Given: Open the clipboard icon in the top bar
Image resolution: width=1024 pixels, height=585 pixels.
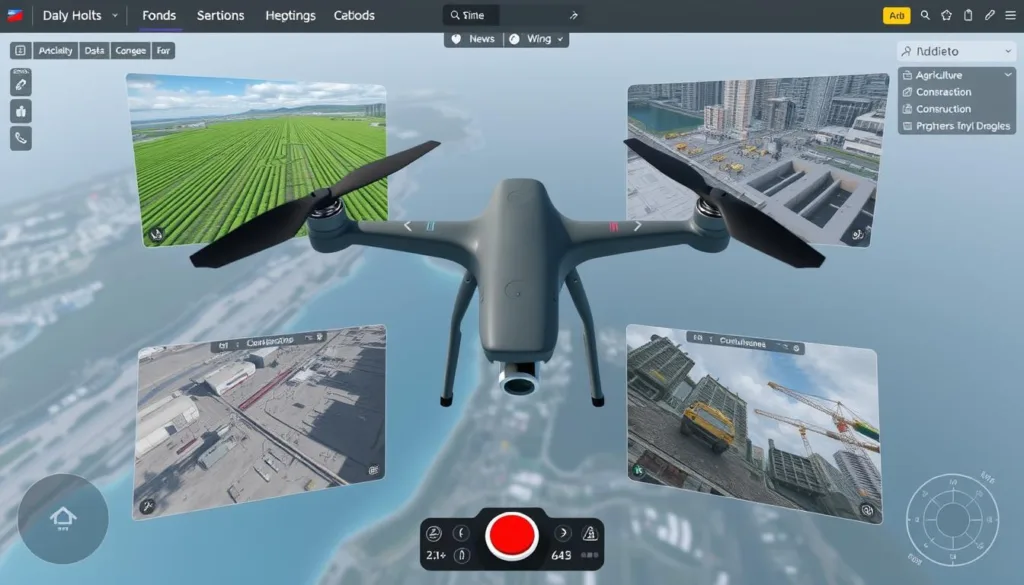Looking at the screenshot, I should pyautogui.click(x=968, y=15).
